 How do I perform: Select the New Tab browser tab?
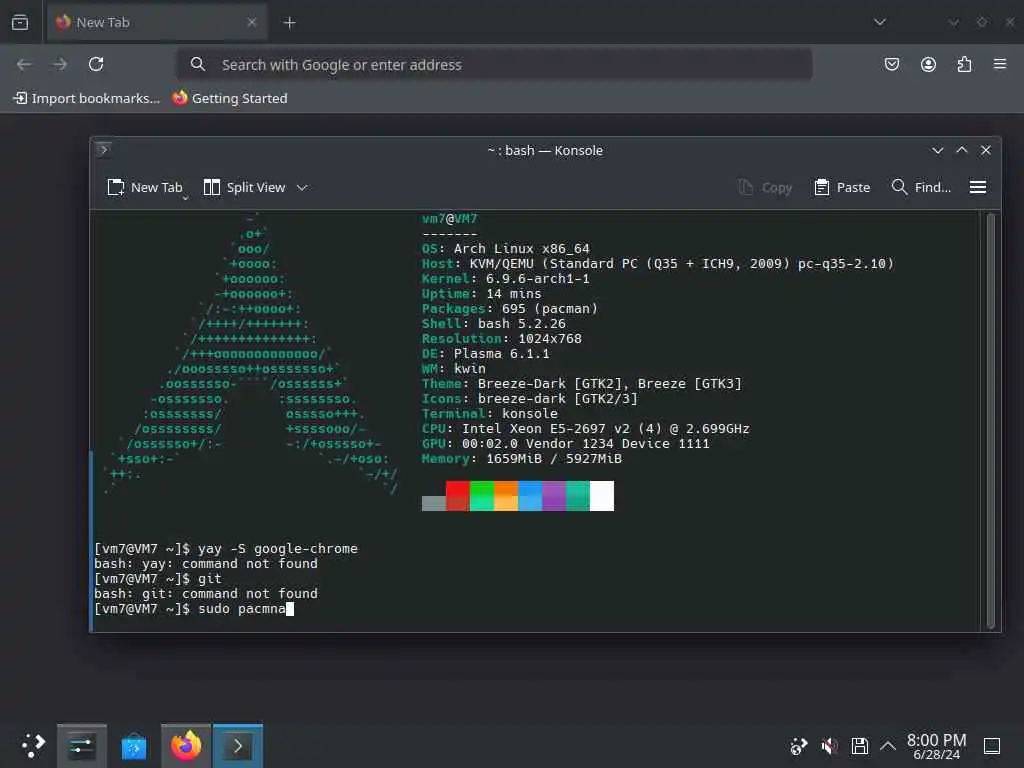click(157, 22)
